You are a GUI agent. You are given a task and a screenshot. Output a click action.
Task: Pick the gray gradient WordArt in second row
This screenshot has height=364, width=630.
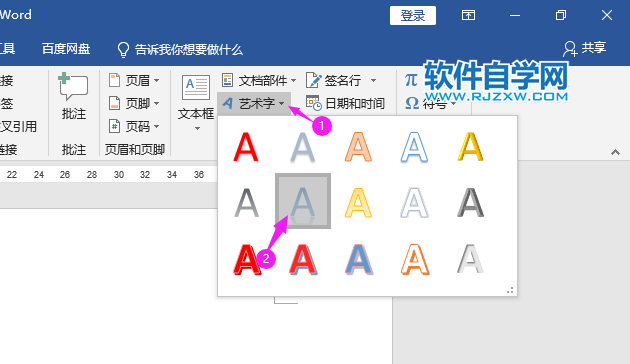(246, 203)
